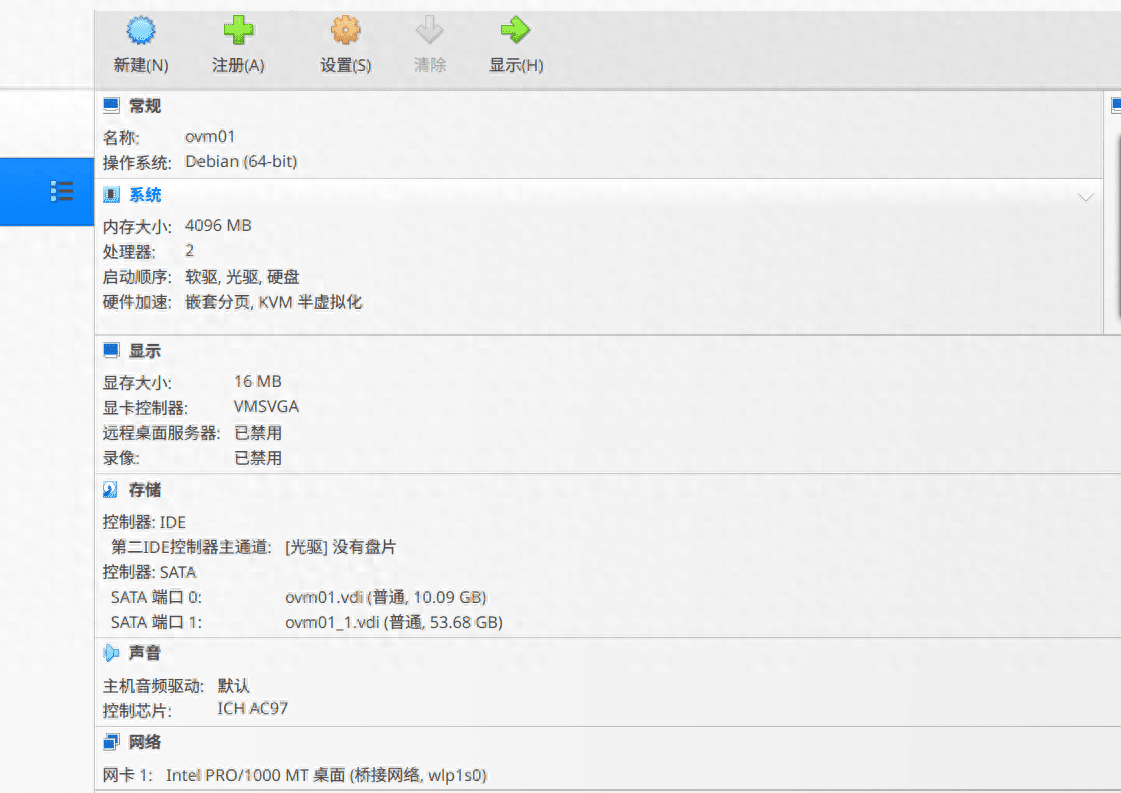Open the 系统 section header title
This screenshot has width=1121, height=793.
(145, 195)
